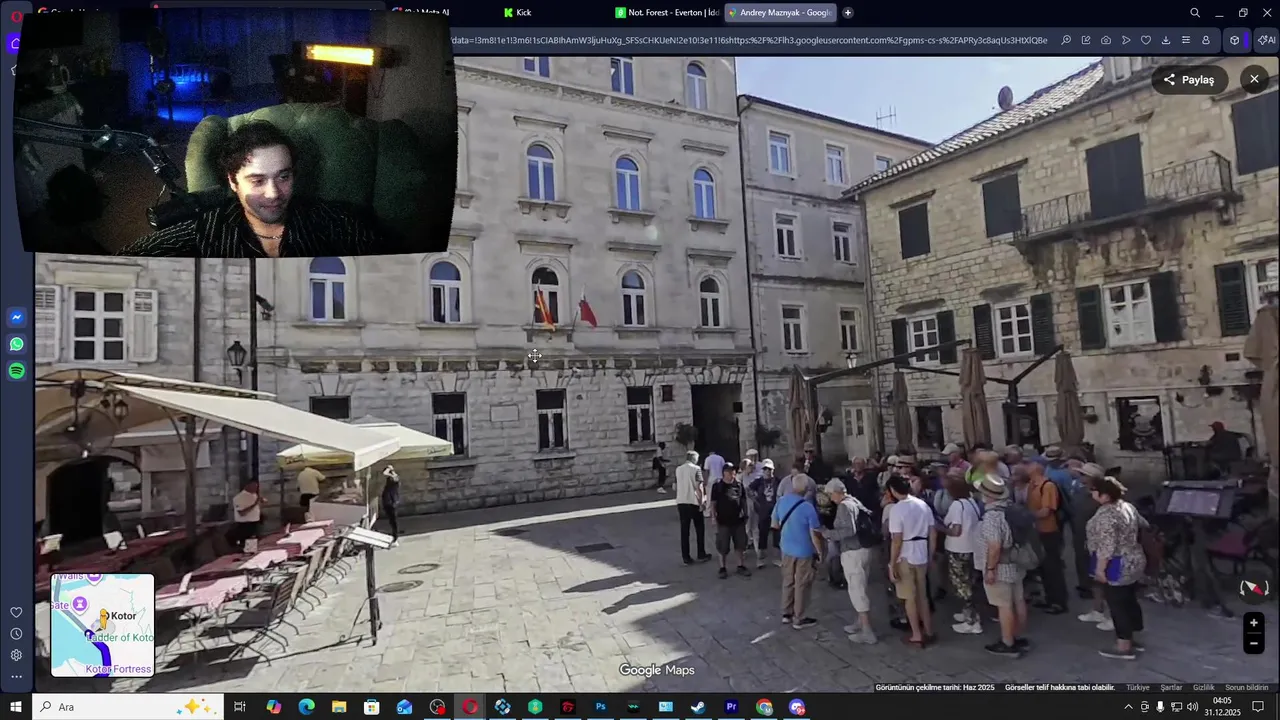Expand the system tray hidden icons chevron

tap(1129, 707)
